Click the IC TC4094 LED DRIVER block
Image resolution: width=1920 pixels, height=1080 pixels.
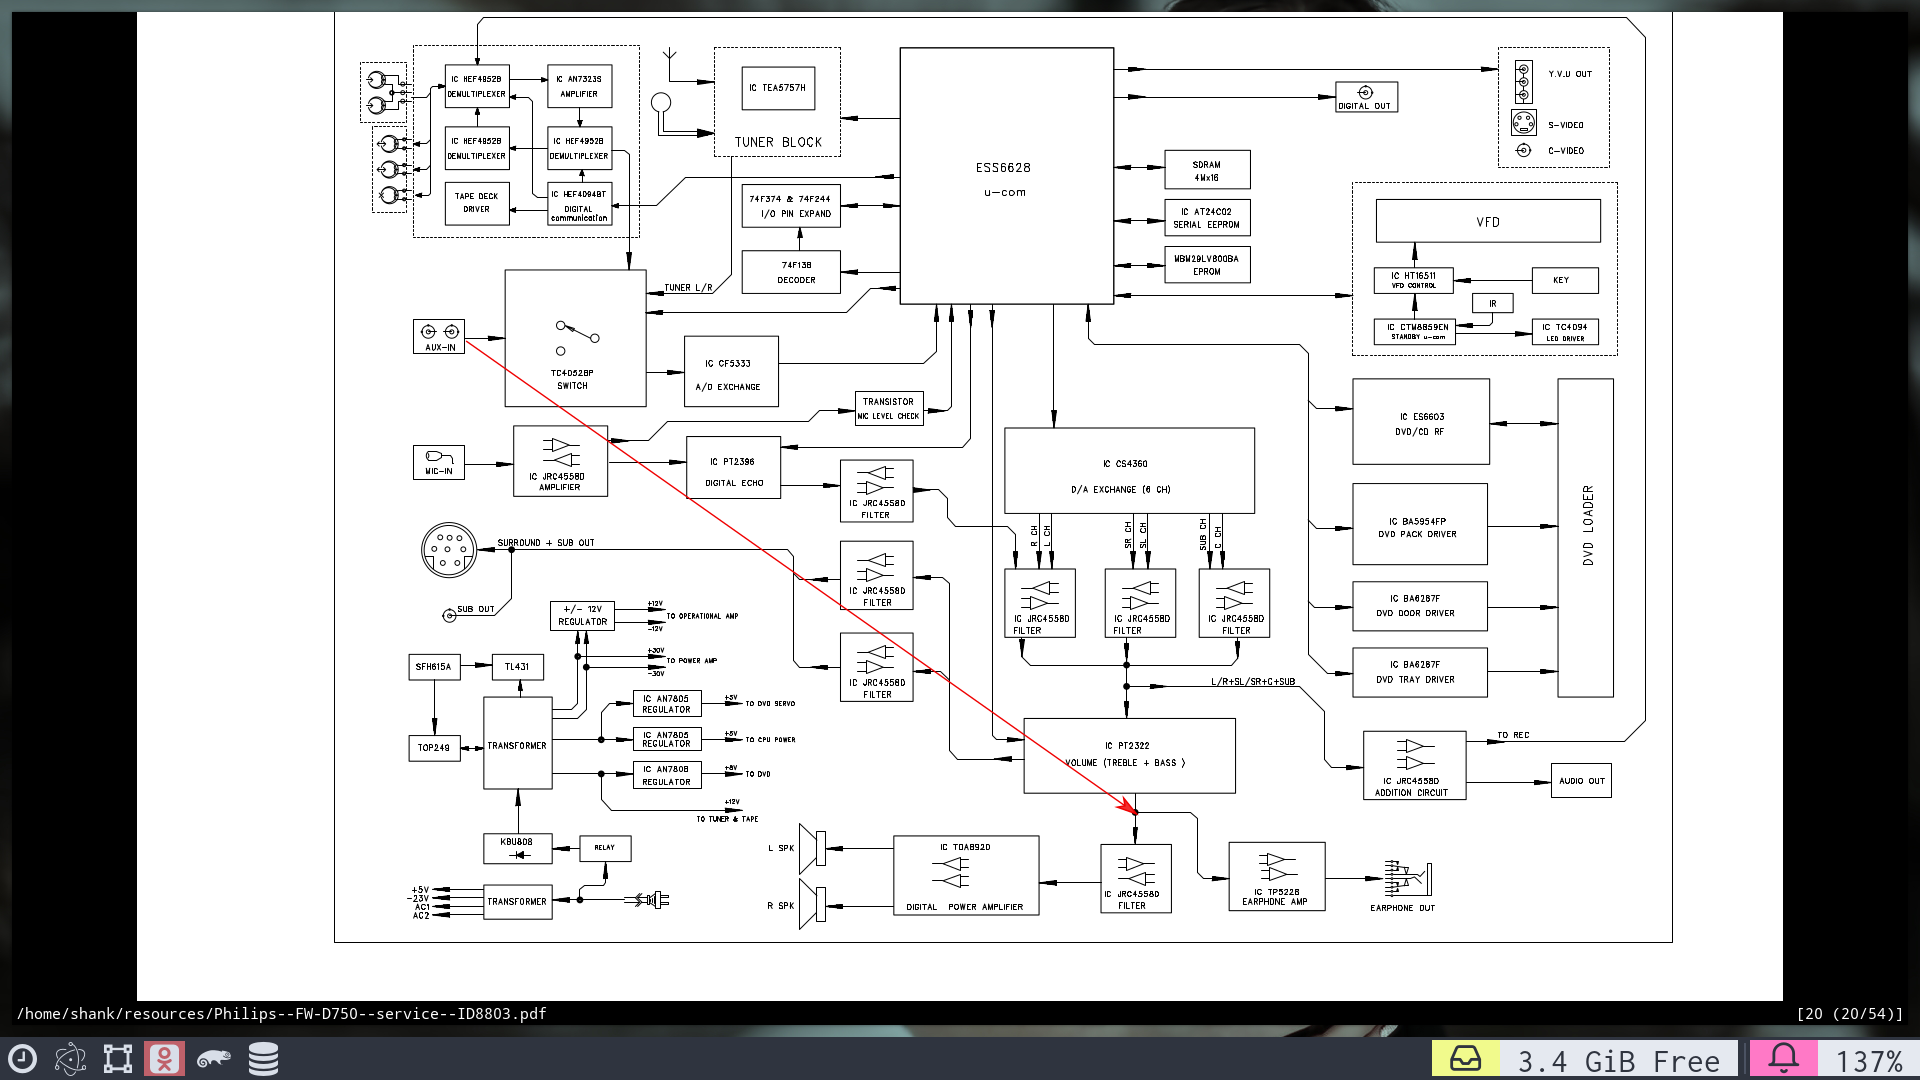(1565, 332)
